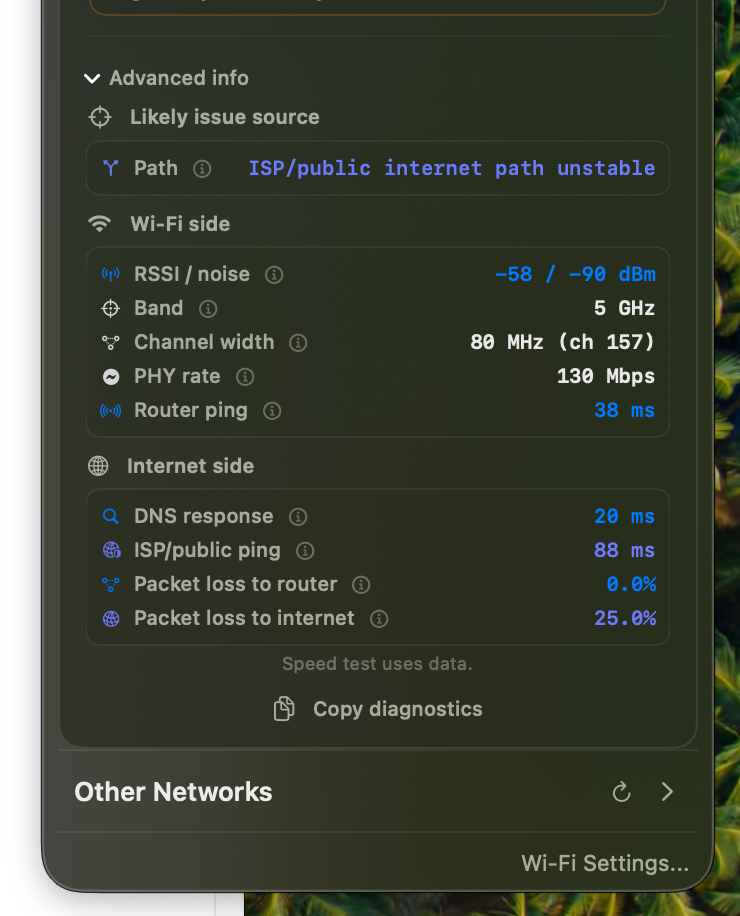Click the Band target icon
Screen dimensions: 740x916
tap(111, 308)
